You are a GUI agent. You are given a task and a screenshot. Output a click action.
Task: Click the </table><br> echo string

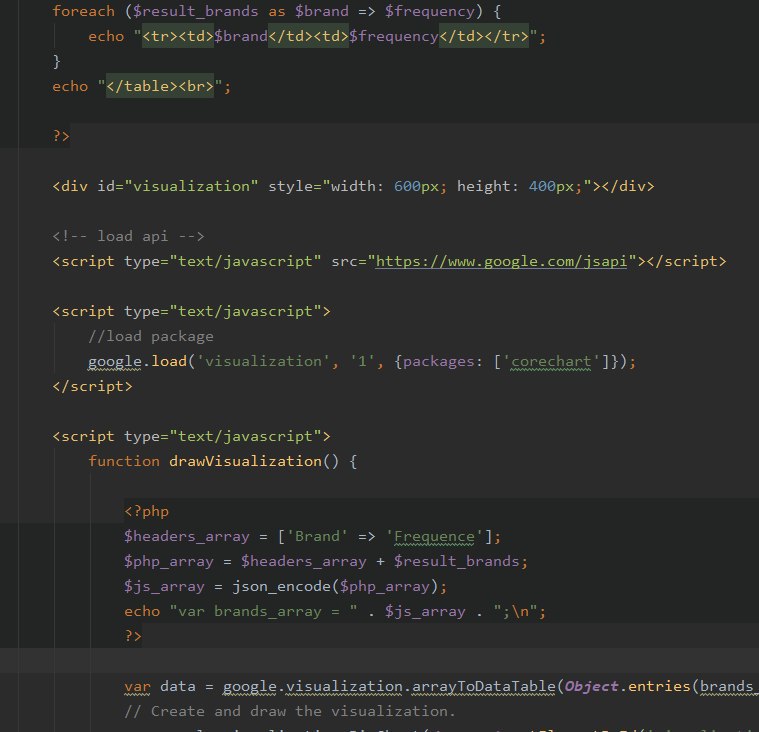(x=160, y=86)
